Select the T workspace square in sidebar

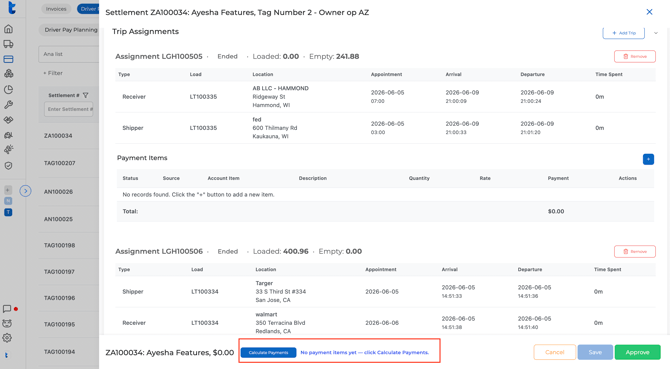coord(8,212)
